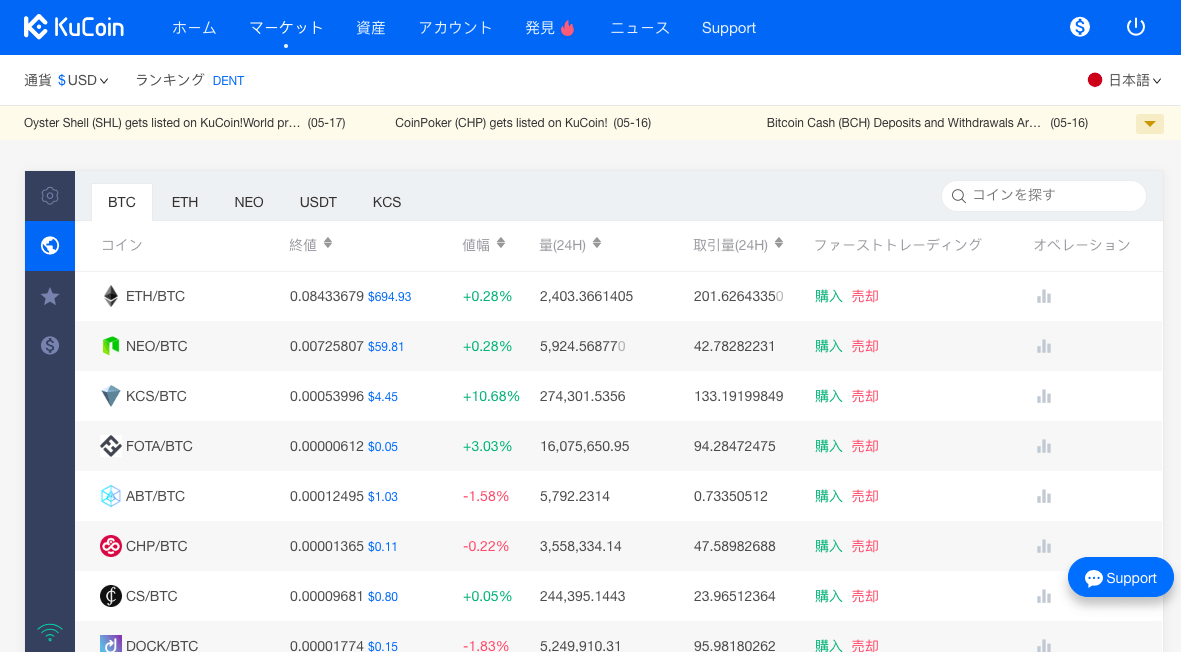The height and width of the screenshot is (652, 1181).
Task: Sort by 終値 column
Action: (x=328, y=243)
